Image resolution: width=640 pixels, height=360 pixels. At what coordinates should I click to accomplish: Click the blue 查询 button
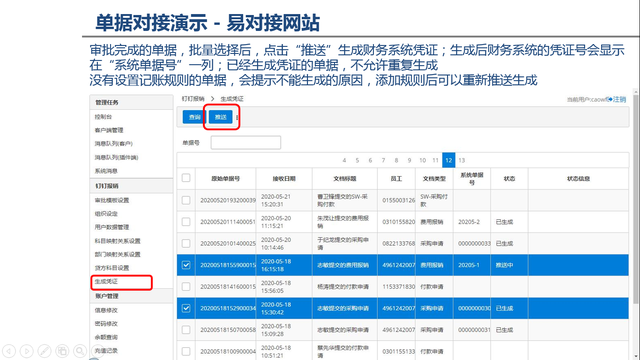click(194, 117)
